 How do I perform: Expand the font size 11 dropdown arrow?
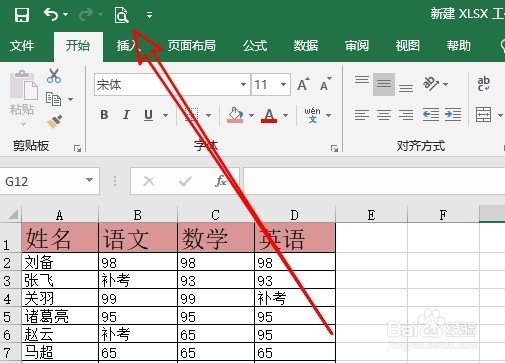(x=283, y=84)
